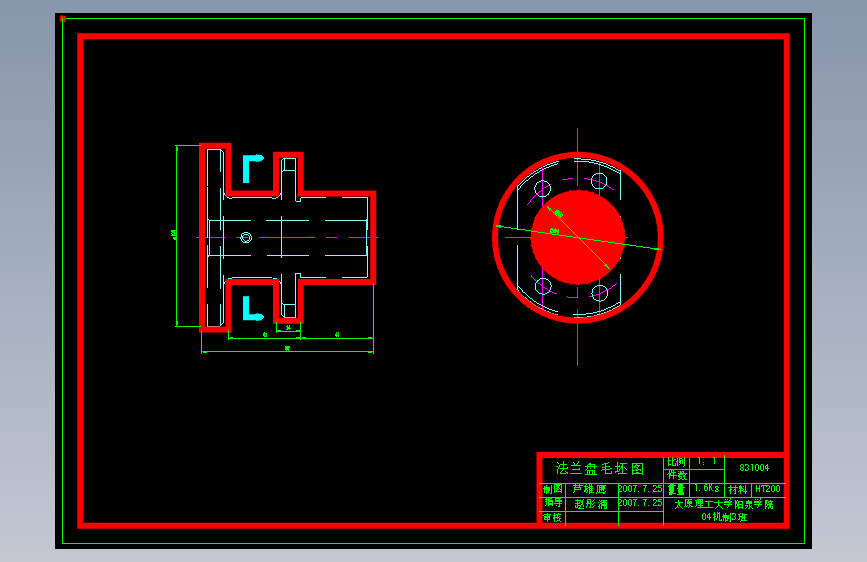Image resolution: width=867 pixels, height=562 pixels.
Task: Select the 件数 label cell
Action: [677, 475]
